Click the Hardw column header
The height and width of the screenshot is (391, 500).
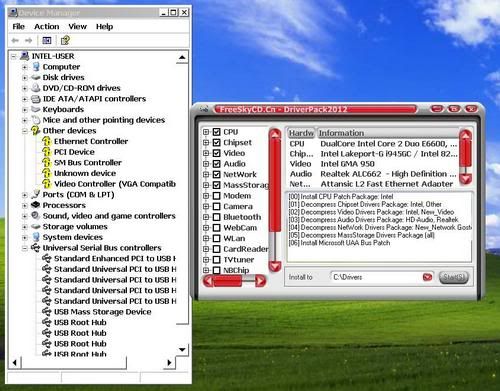tap(301, 133)
